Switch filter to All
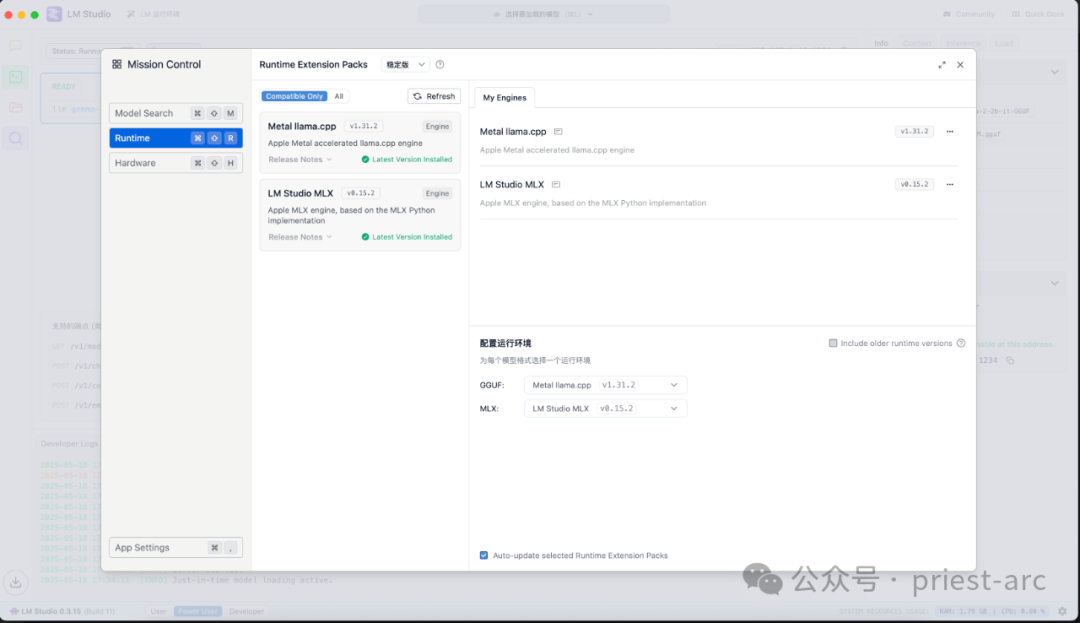Image resolution: width=1080 pixels, height=623 pixels. (x=339, y=96)
